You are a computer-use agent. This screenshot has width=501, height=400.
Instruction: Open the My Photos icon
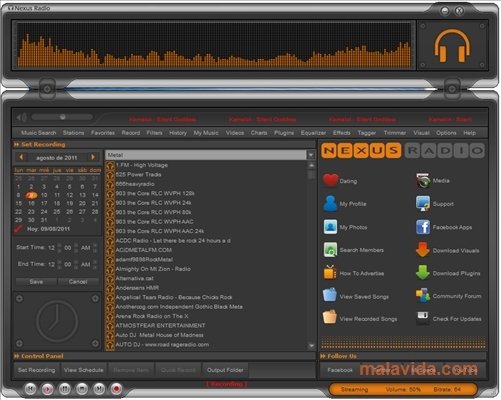point(330,227)
